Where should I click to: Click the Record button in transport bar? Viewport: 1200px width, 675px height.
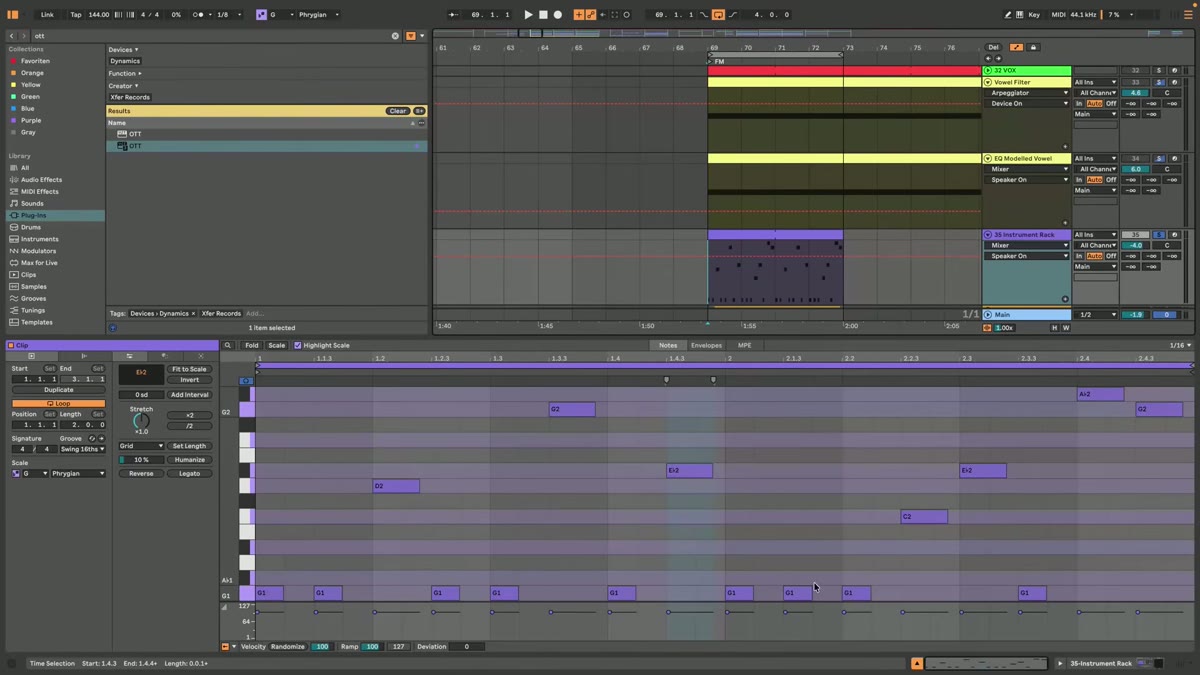[558, 15]
